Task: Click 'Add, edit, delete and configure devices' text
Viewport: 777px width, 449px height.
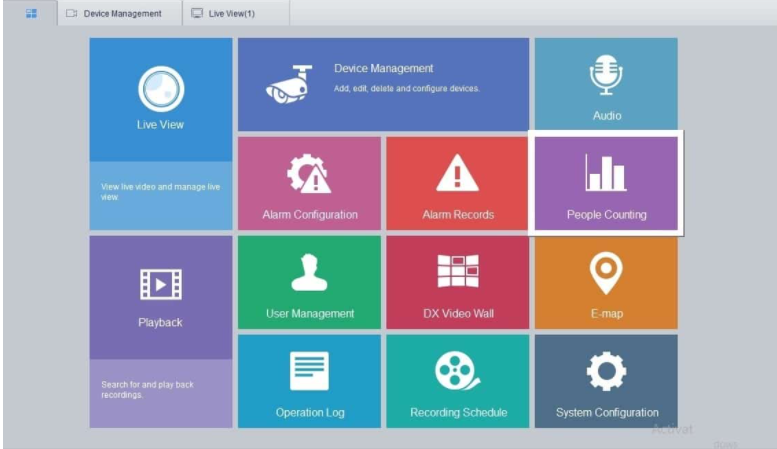Action: tap(407, 89)
